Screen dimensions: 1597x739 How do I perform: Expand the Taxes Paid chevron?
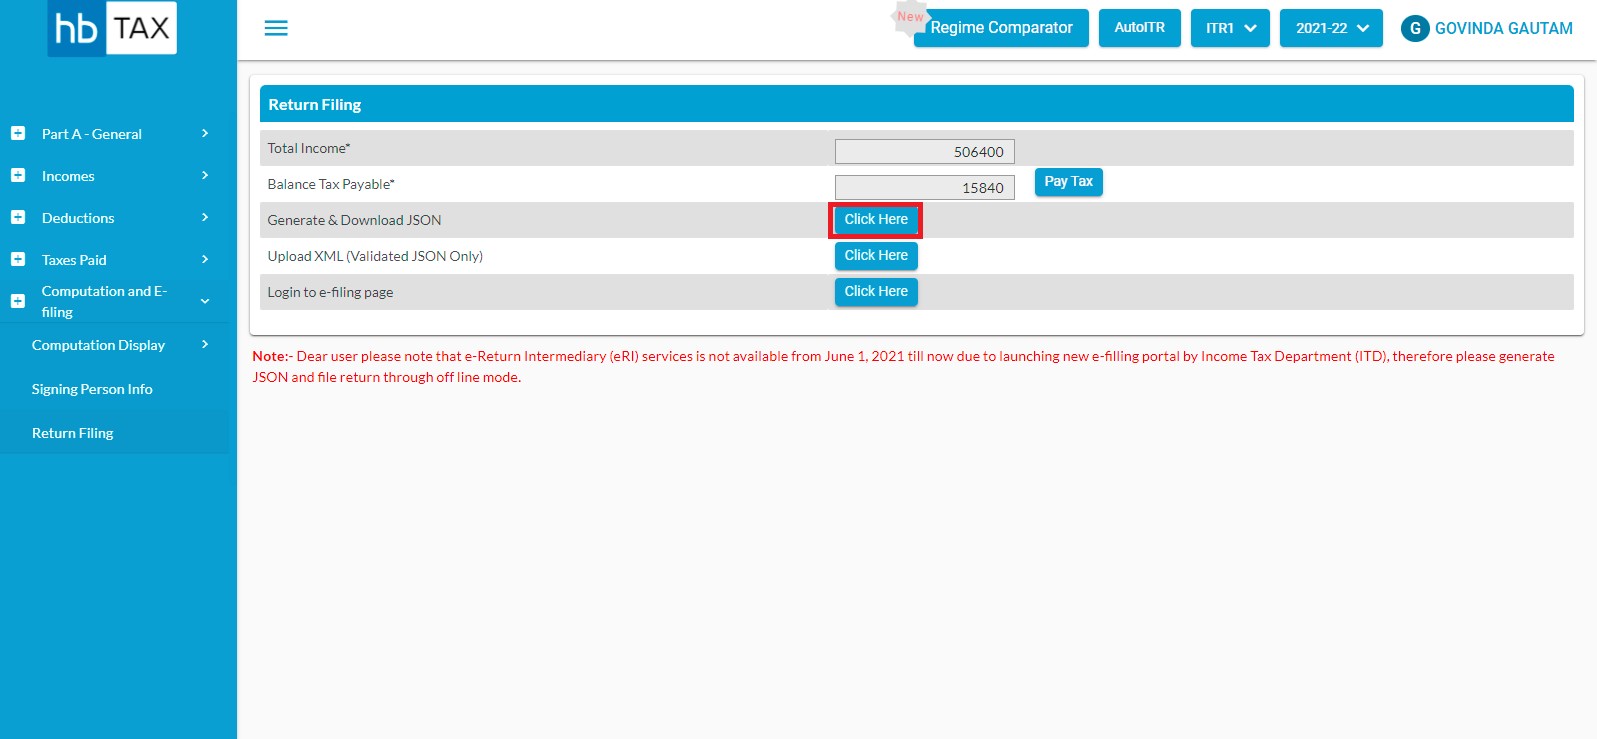pyautogui.click(x=205, y=259)
